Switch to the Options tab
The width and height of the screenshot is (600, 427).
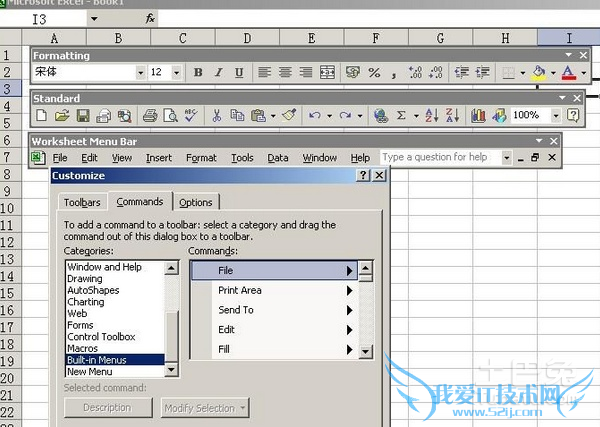pyautogui.click(x=196, y=202)
